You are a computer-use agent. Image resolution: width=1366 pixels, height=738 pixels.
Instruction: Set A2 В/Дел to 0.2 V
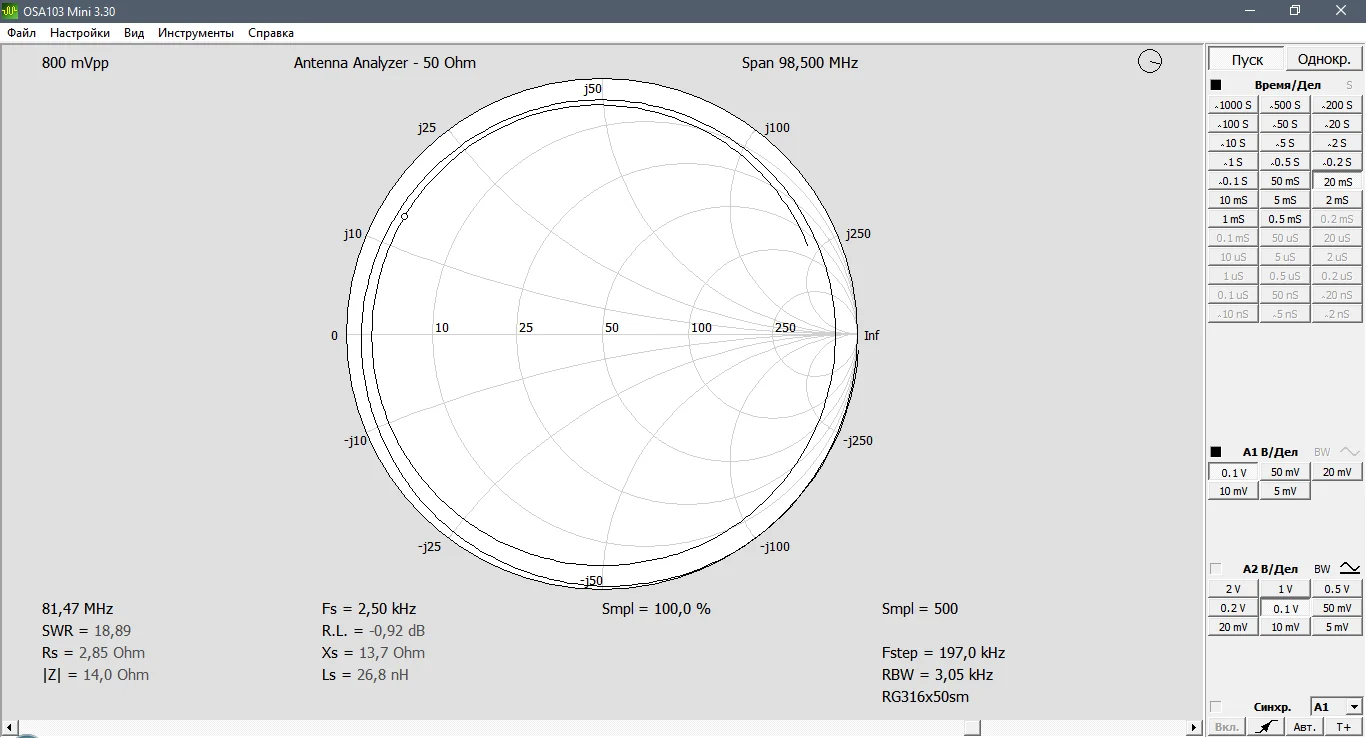[1233, 608]
